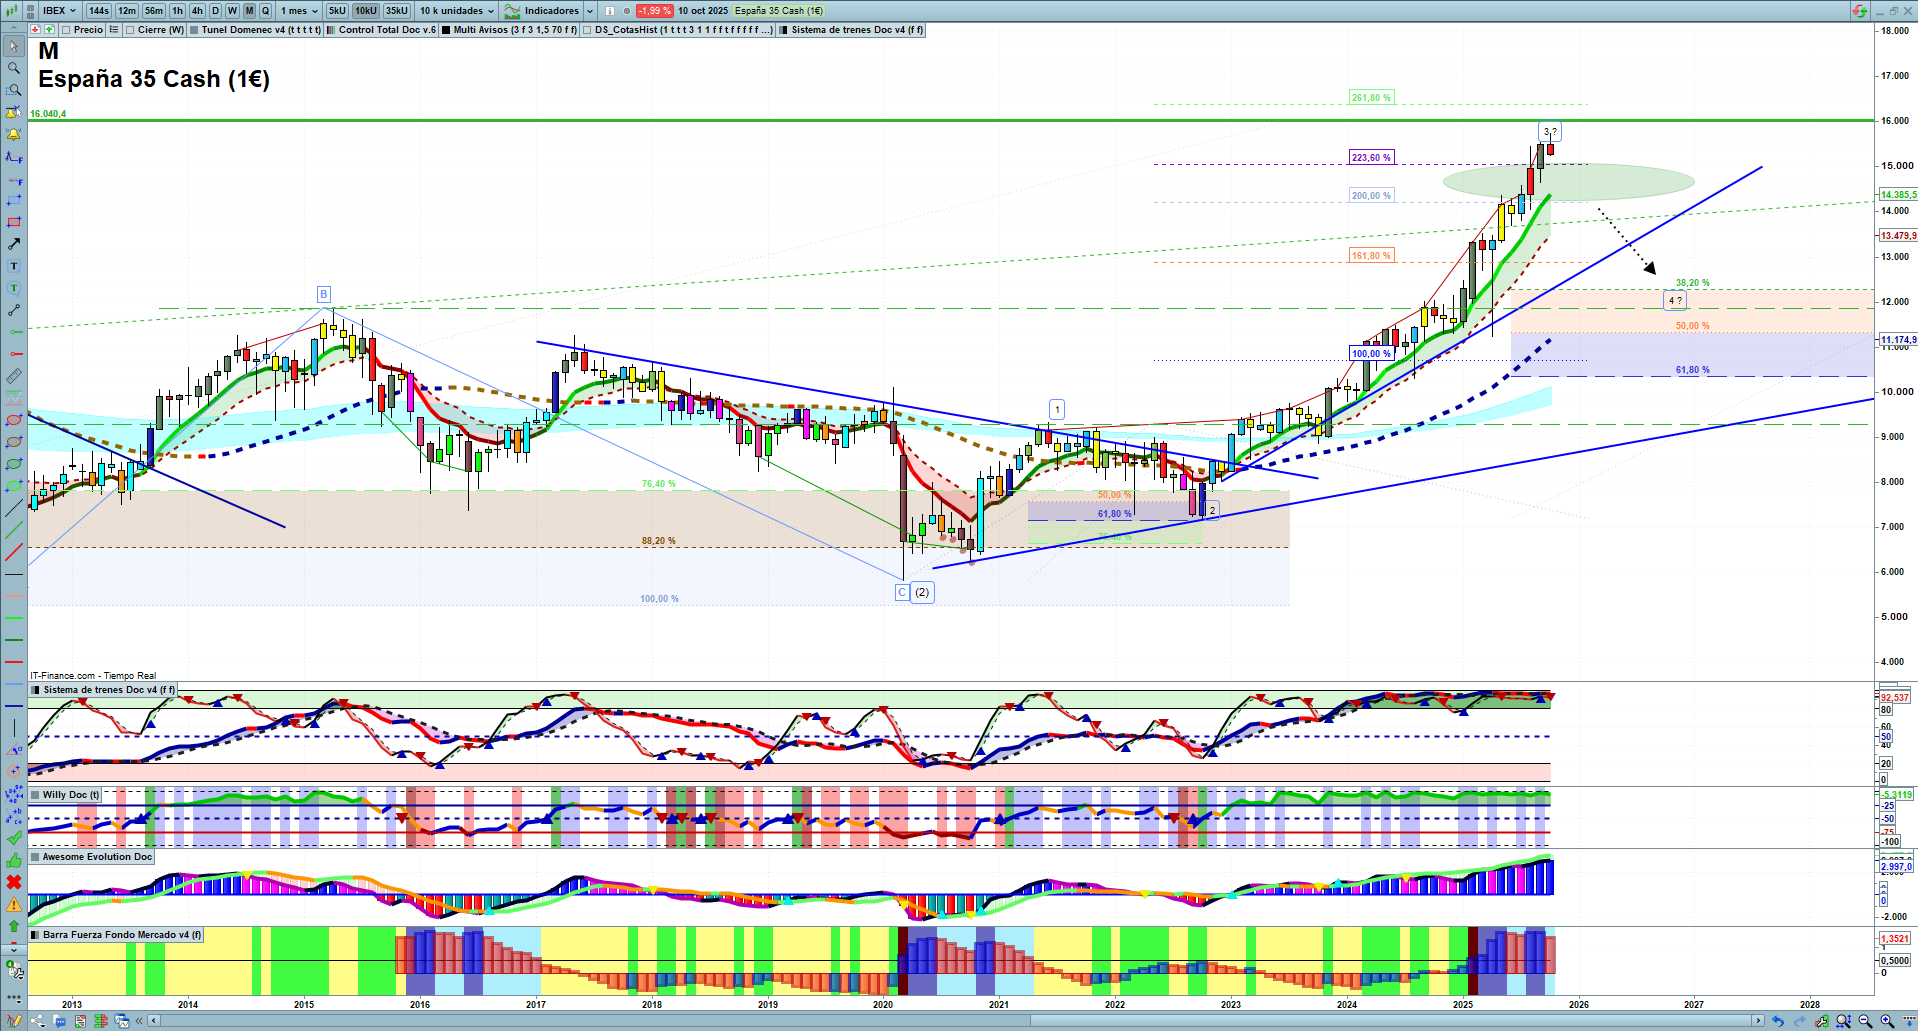
Task: Open the Sistema de trenes Doc v4 panel menu
Action: point(36,690)
